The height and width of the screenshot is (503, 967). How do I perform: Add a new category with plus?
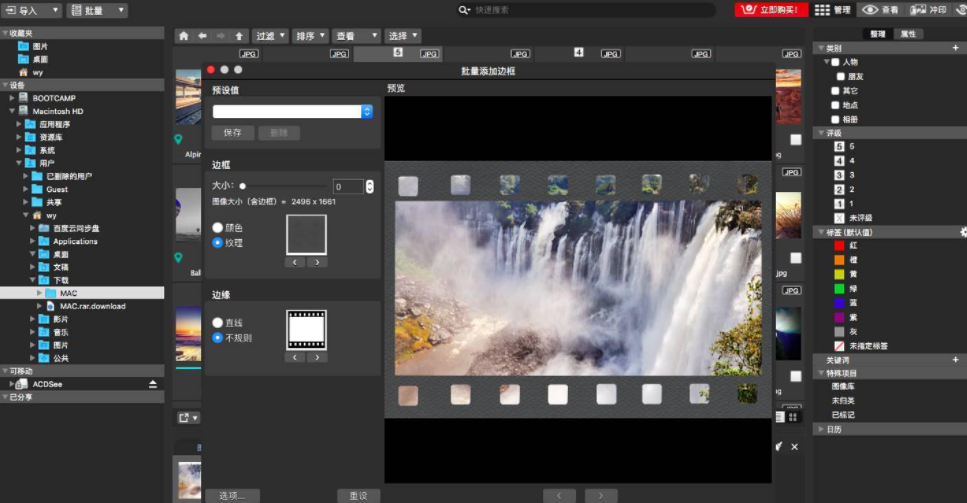pos(955,47)
